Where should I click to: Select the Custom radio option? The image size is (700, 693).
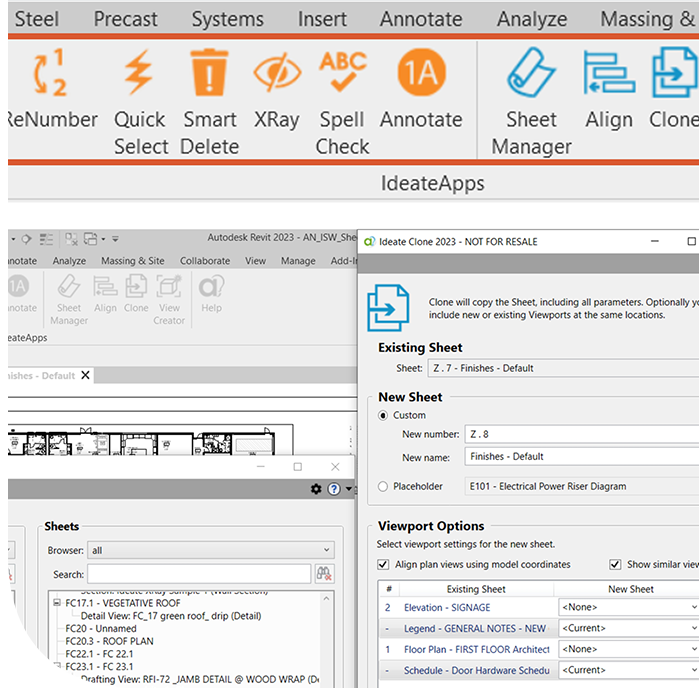click(x=383, y=415)
